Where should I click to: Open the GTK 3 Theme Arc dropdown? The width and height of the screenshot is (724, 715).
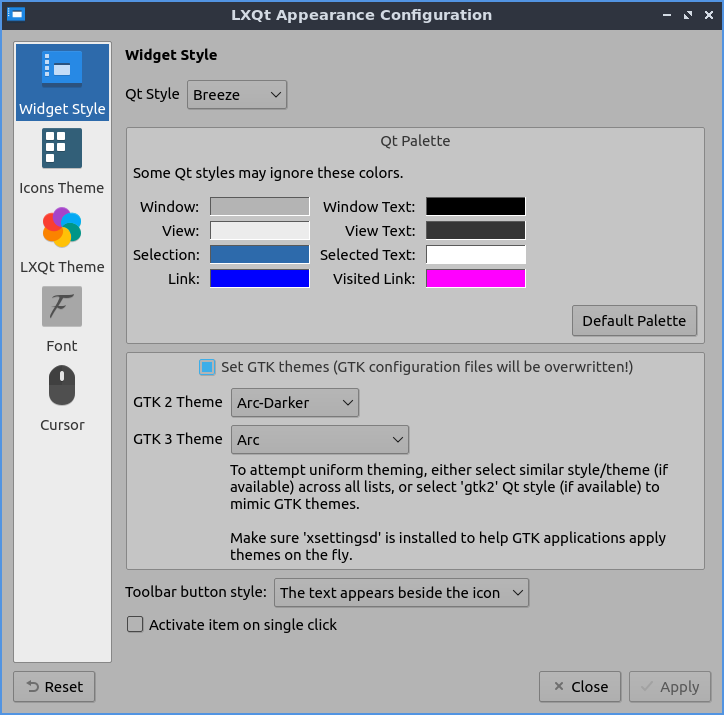click(x=320, y=440)
